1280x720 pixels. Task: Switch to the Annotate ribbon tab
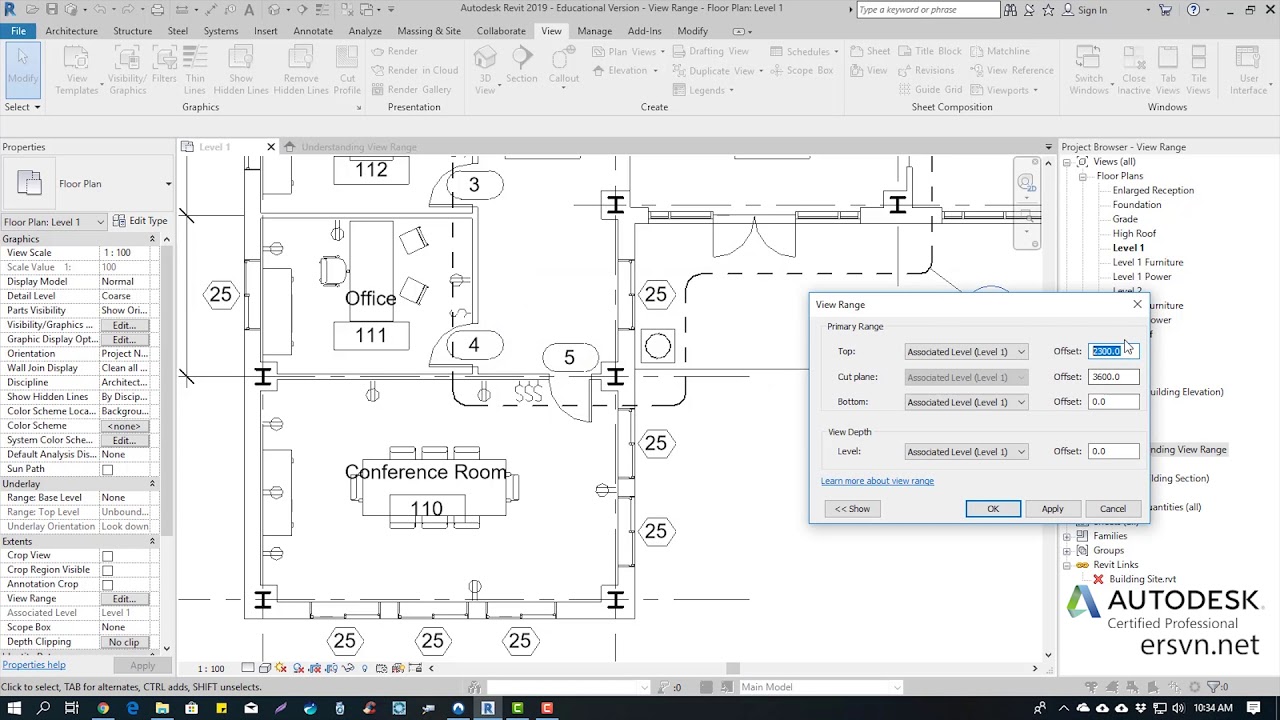pyautogui.click(x=313, y=31)
